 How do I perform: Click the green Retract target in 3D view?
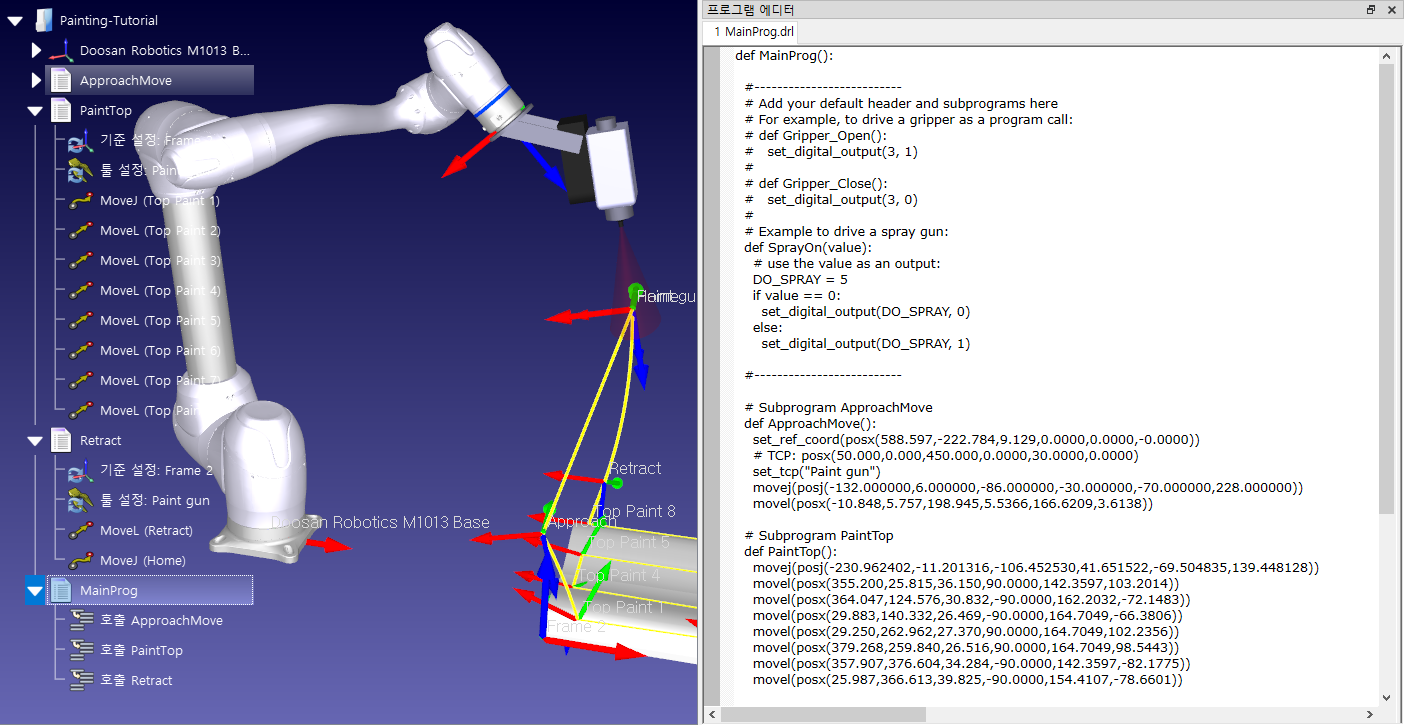tap(617, 483)
